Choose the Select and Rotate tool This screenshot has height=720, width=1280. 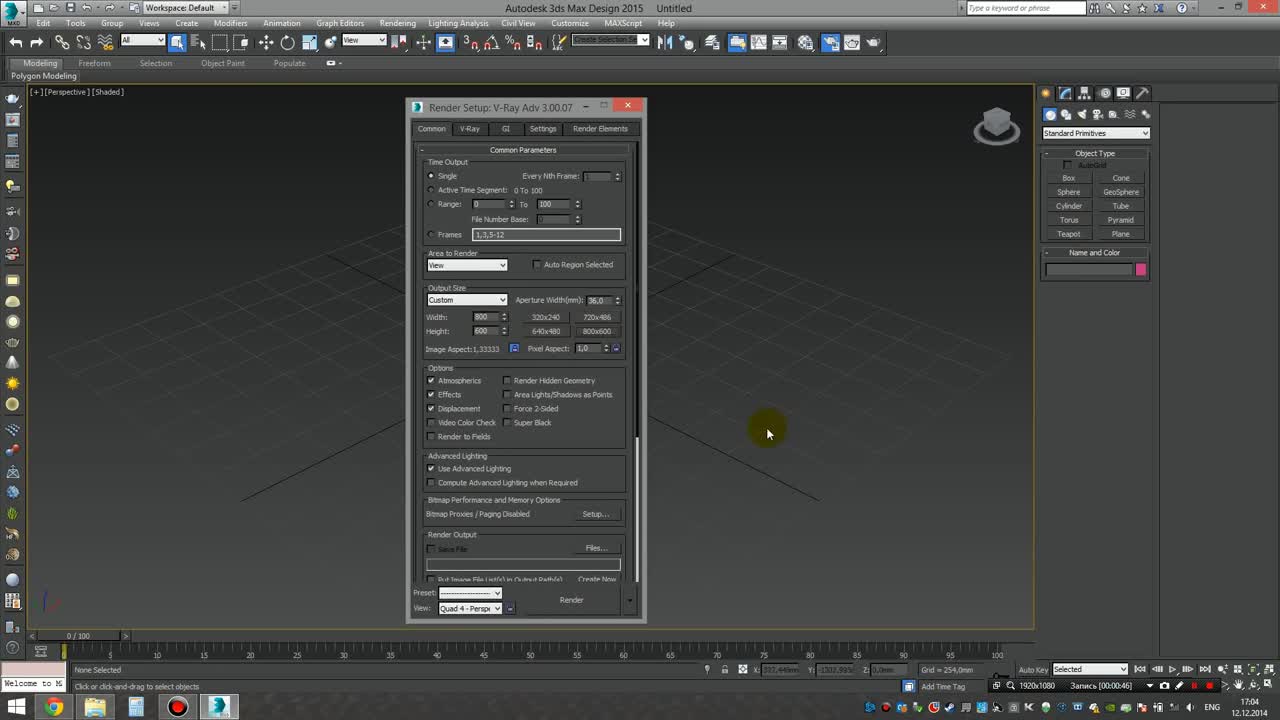(x=288, y=42)
